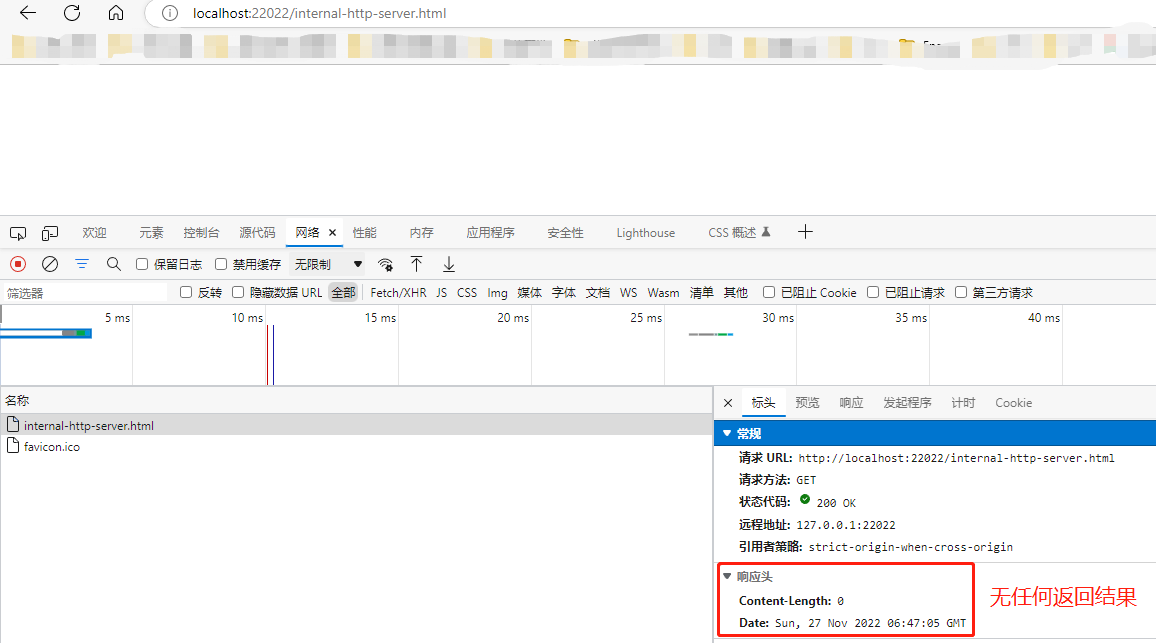Image resolution: width=1156 pixels, height=643 pixels.
Task: Clear the network log
Action: [x=49, y=263]
